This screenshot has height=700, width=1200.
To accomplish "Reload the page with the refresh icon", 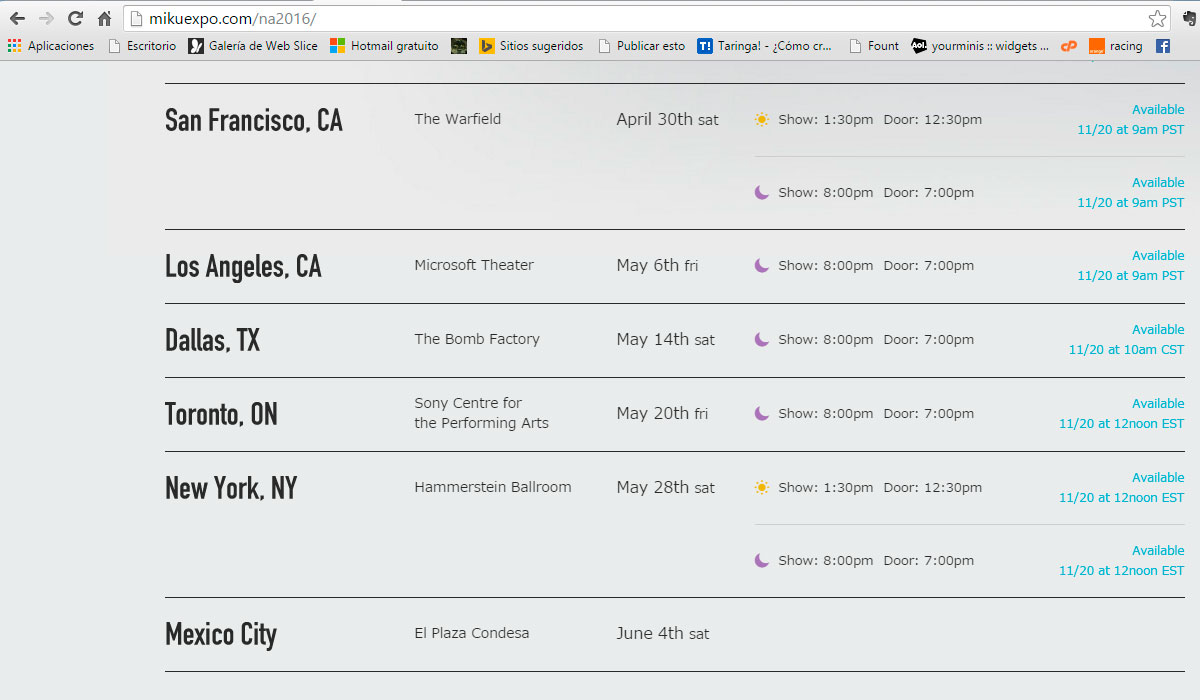I will (x=75, y=18).
